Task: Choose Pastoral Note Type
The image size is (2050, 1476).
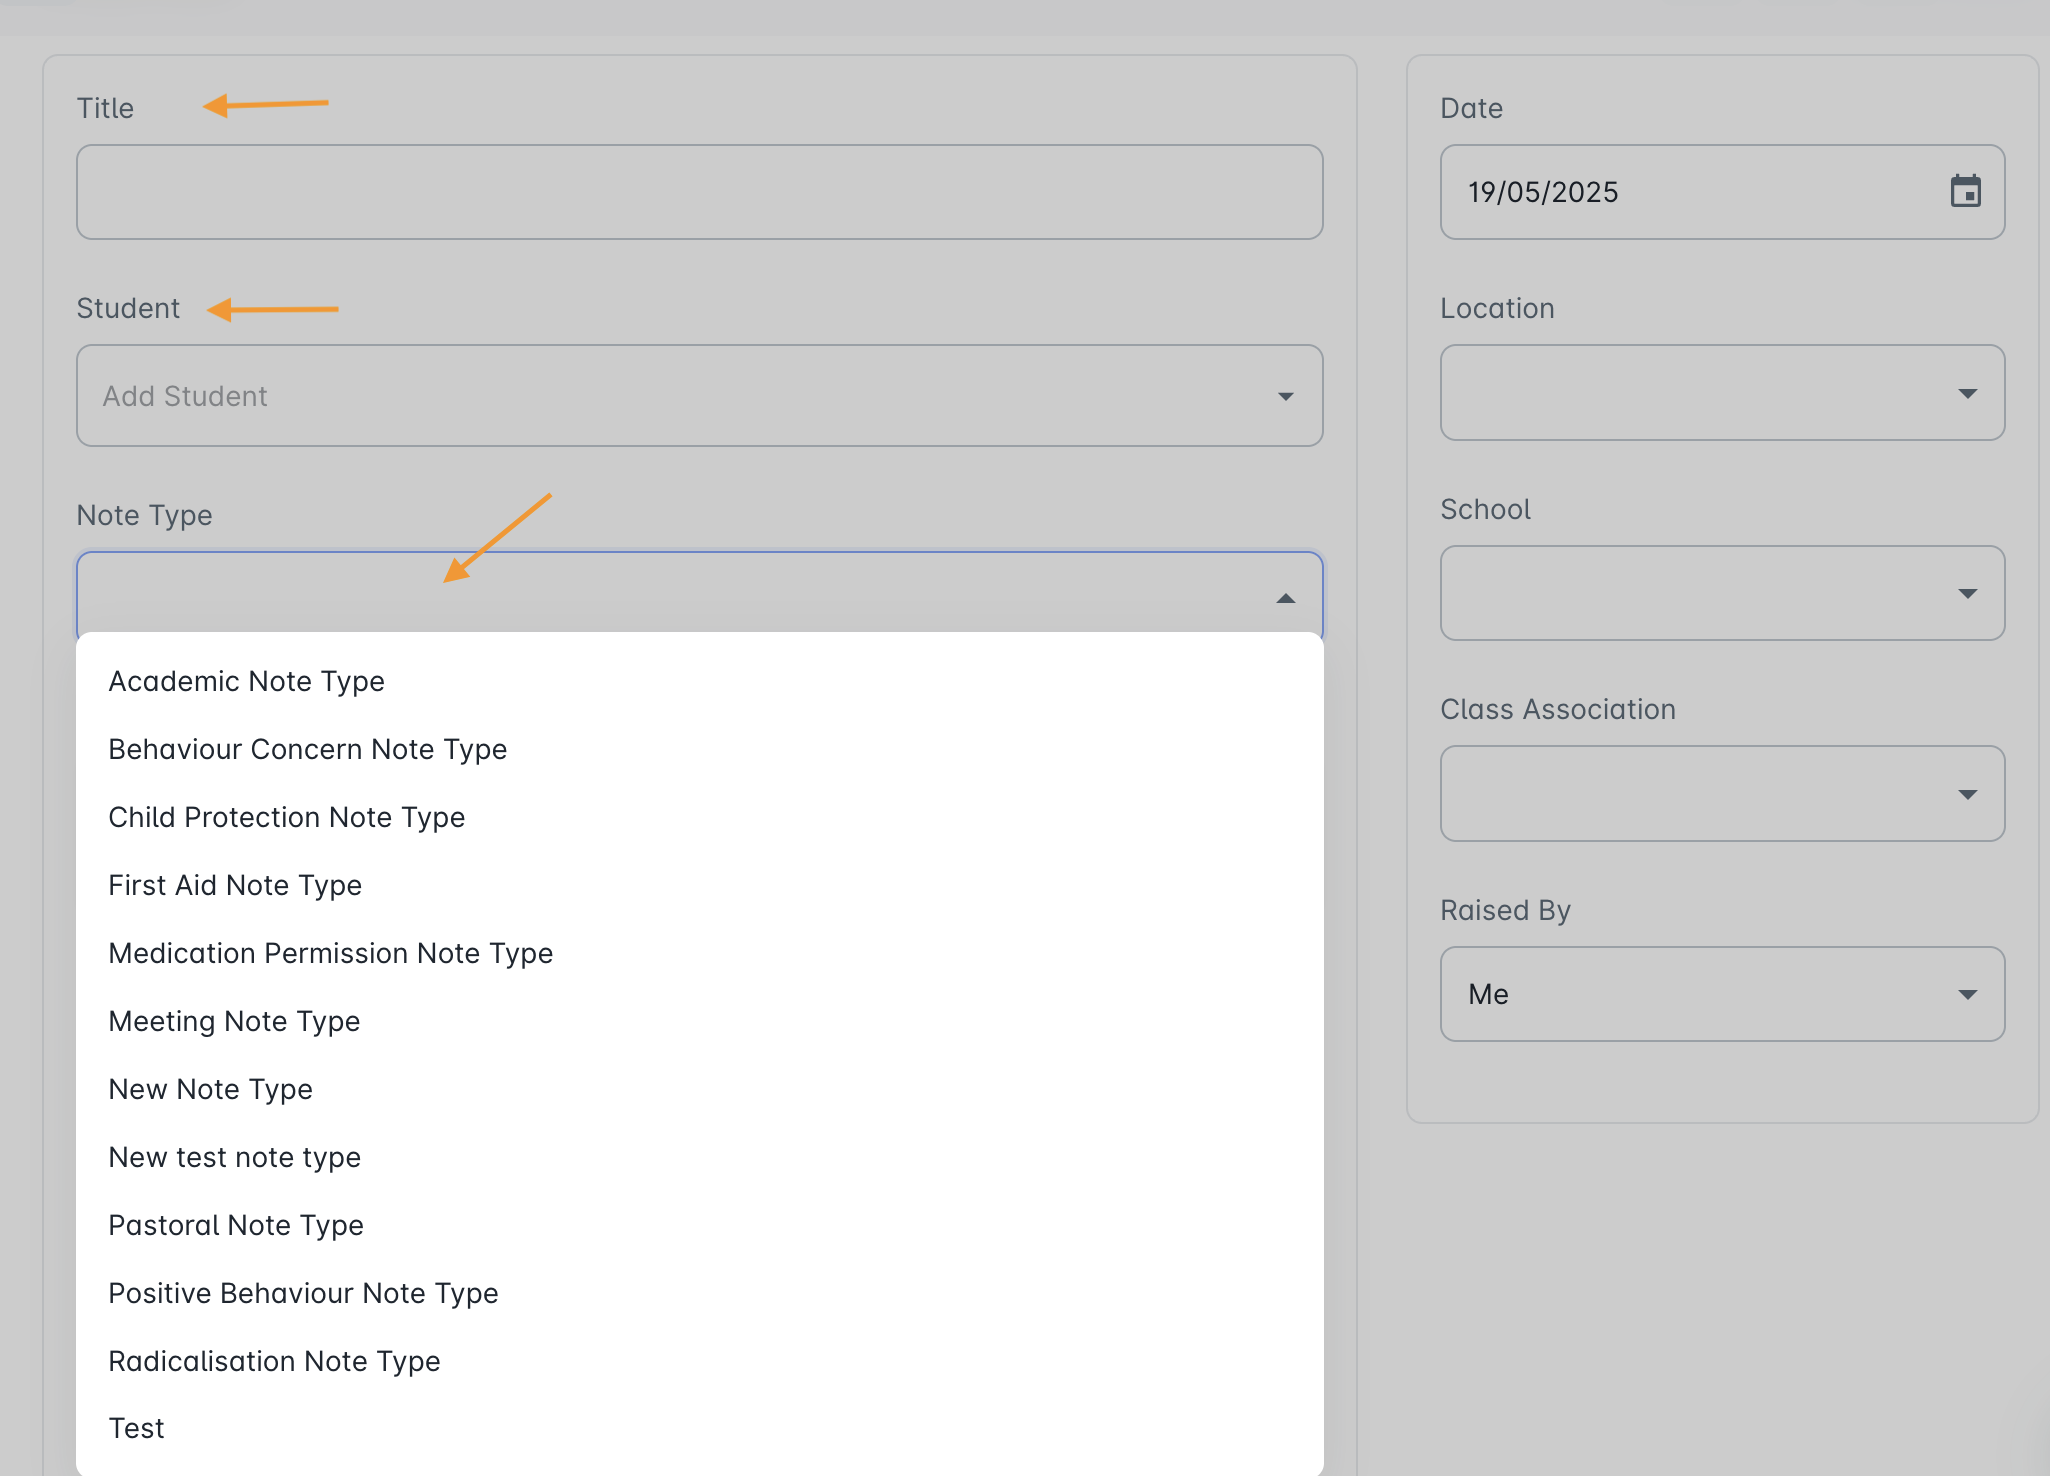Action: point(700,1225)
